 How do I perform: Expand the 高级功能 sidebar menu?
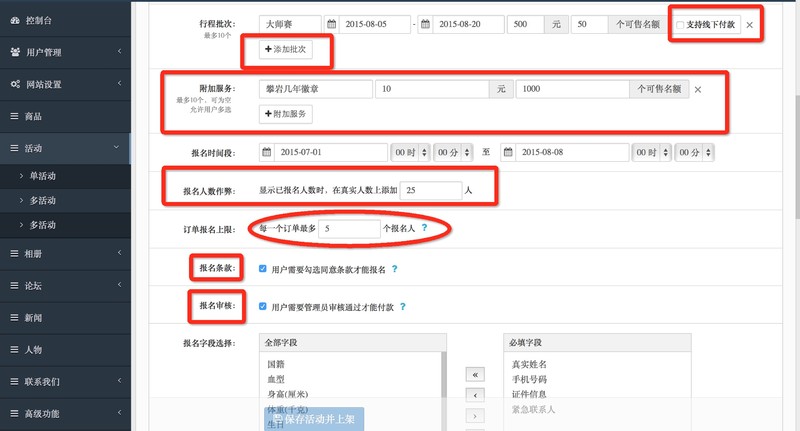[x=65, y=414]
